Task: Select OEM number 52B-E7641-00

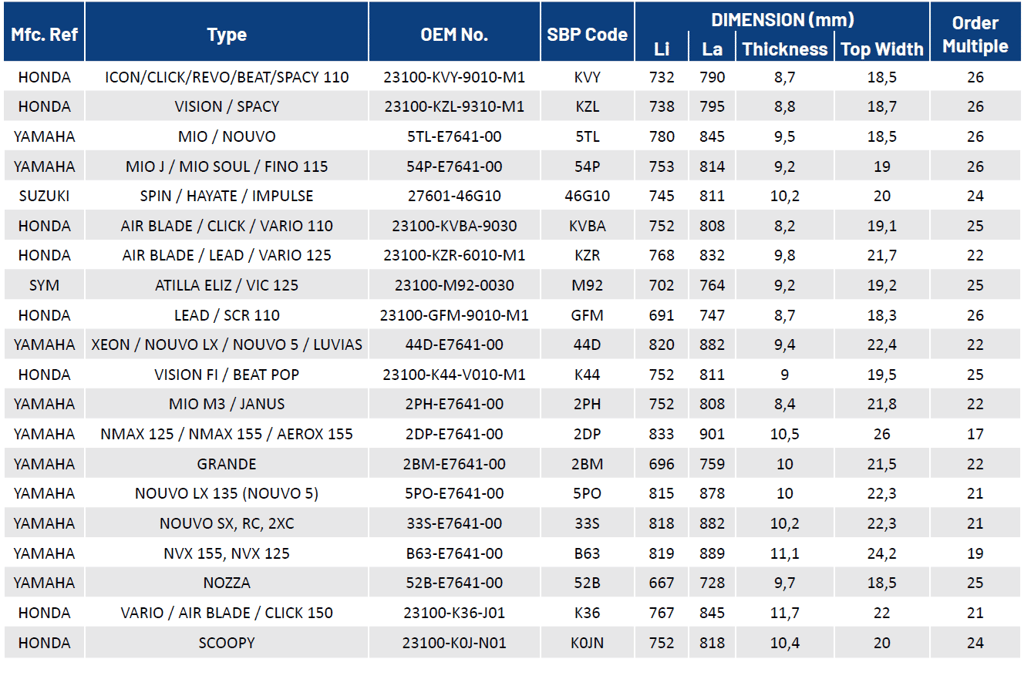Action: pyautogui.click(x=454, y=582)
